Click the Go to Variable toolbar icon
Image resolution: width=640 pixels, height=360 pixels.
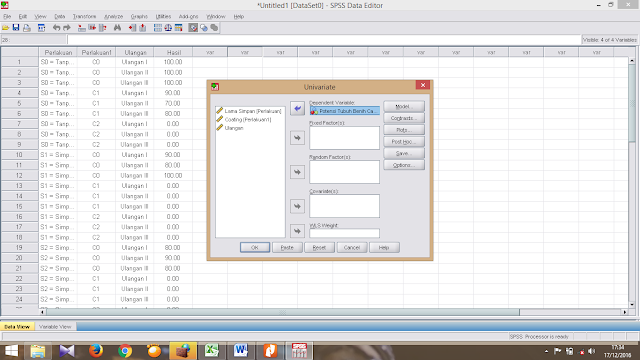point(92,28)
